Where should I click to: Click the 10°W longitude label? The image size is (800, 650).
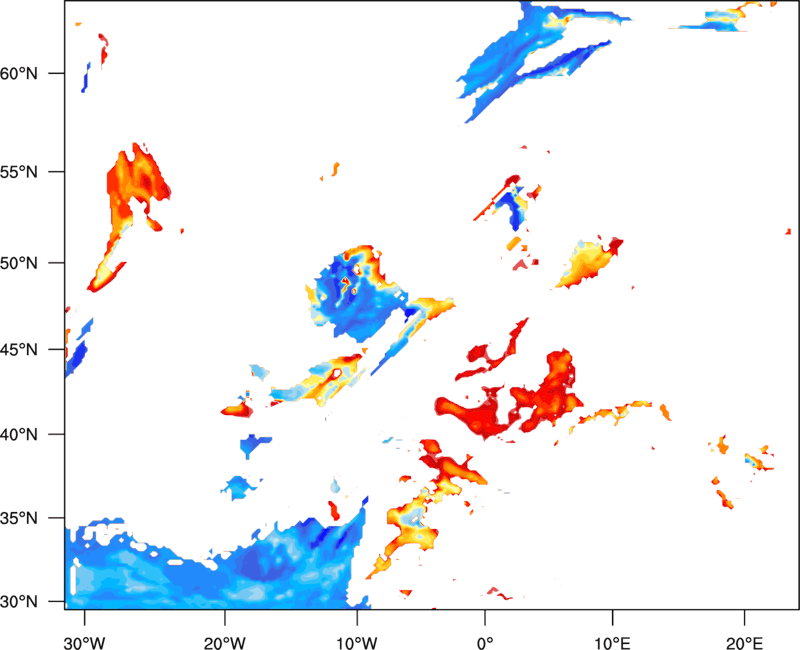pos(357,642)
